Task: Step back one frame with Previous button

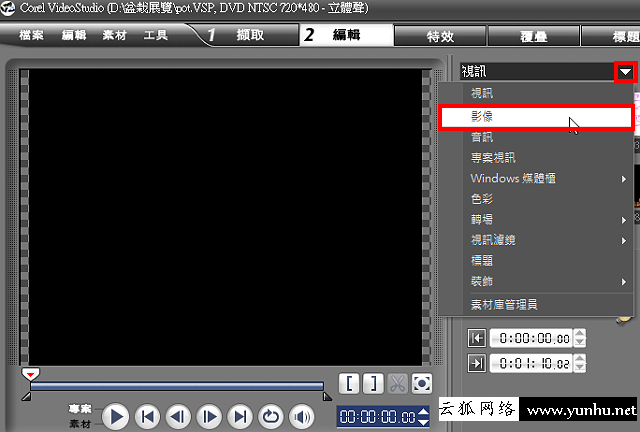Action: point(178,417)
